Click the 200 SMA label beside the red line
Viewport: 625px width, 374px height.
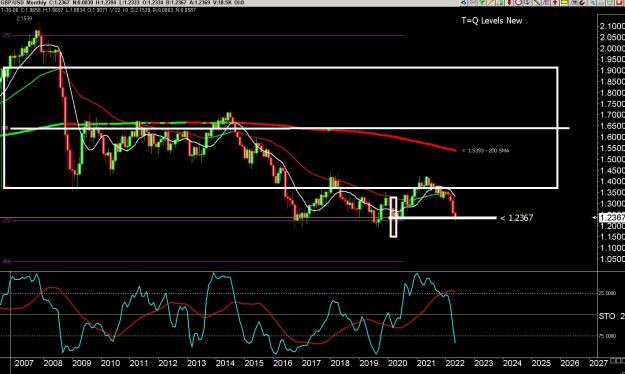point(485,151)
